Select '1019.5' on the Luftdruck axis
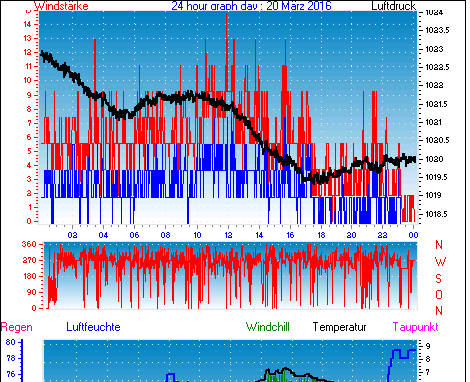Viewport: 470px width, 382px height. pyautogui.click(x=437, y=177)
